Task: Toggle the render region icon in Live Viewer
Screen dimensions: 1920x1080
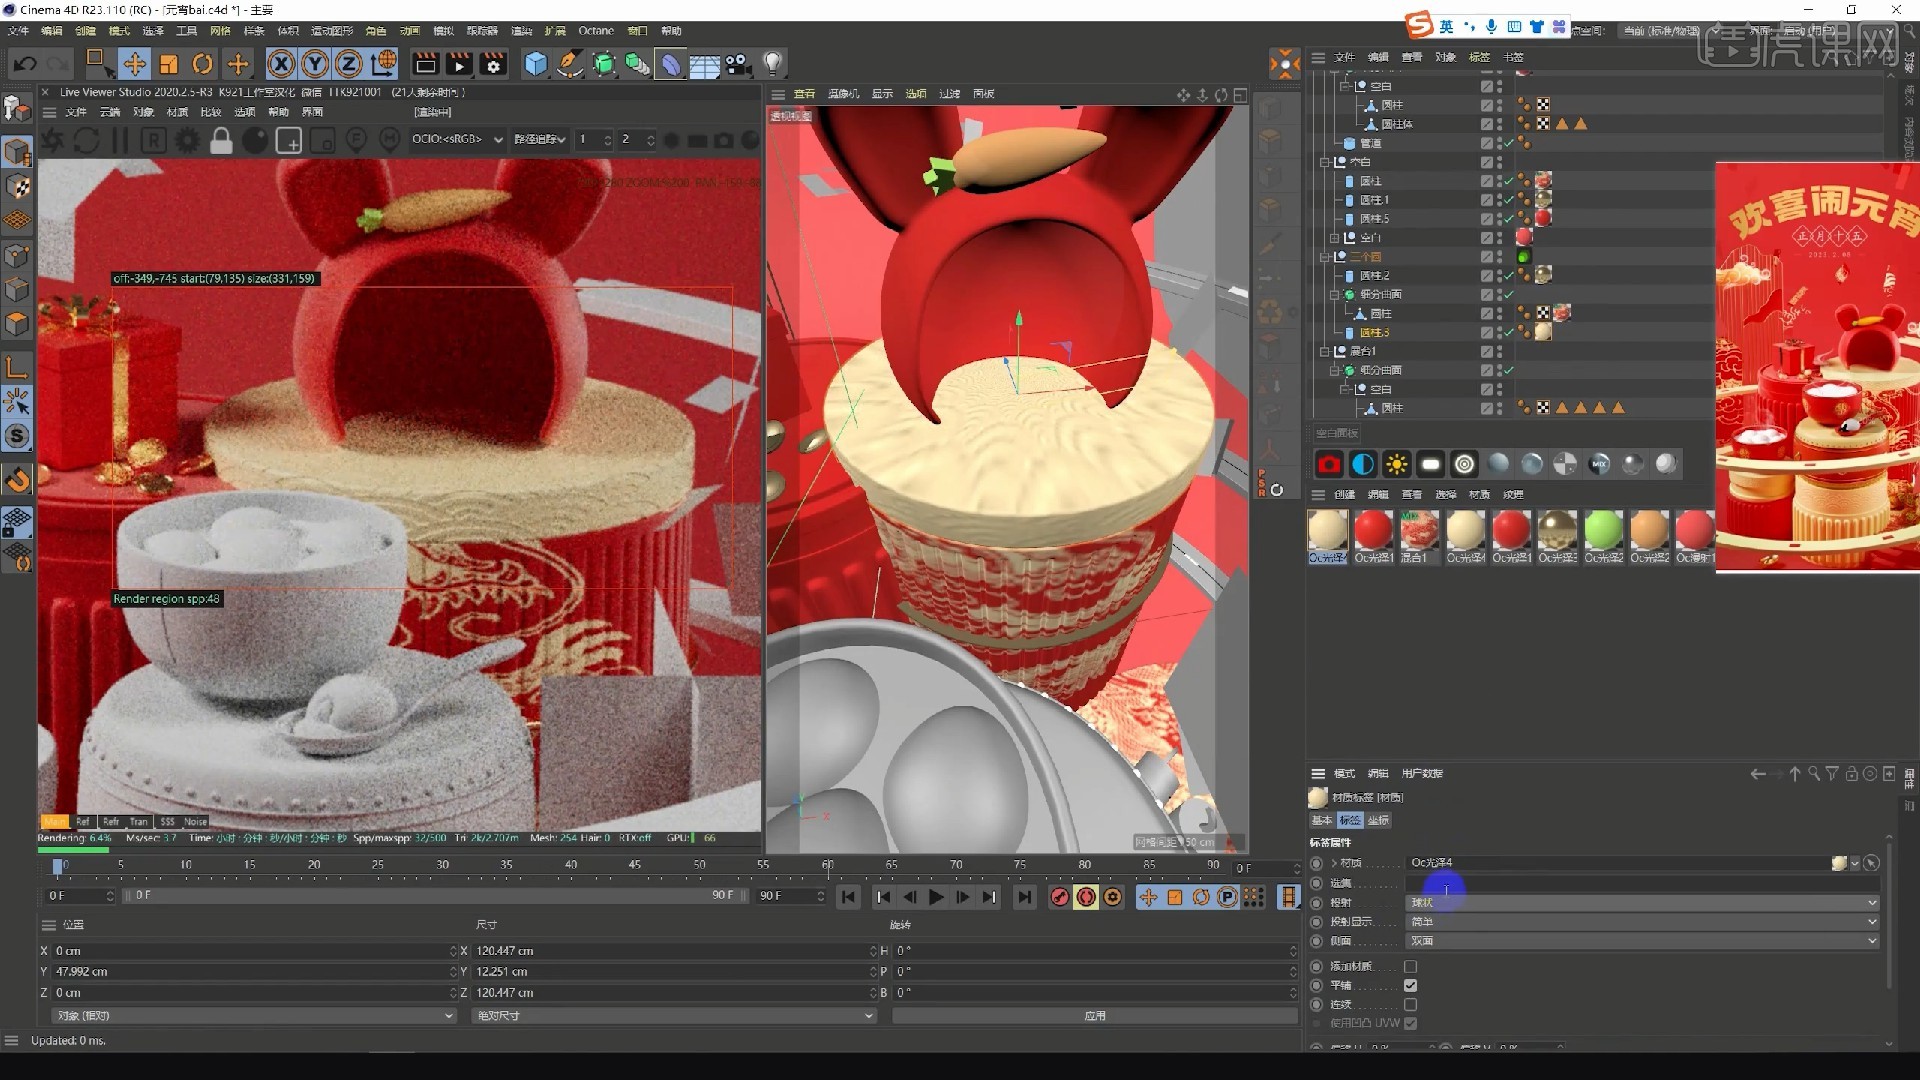Action: click(289, 141)
